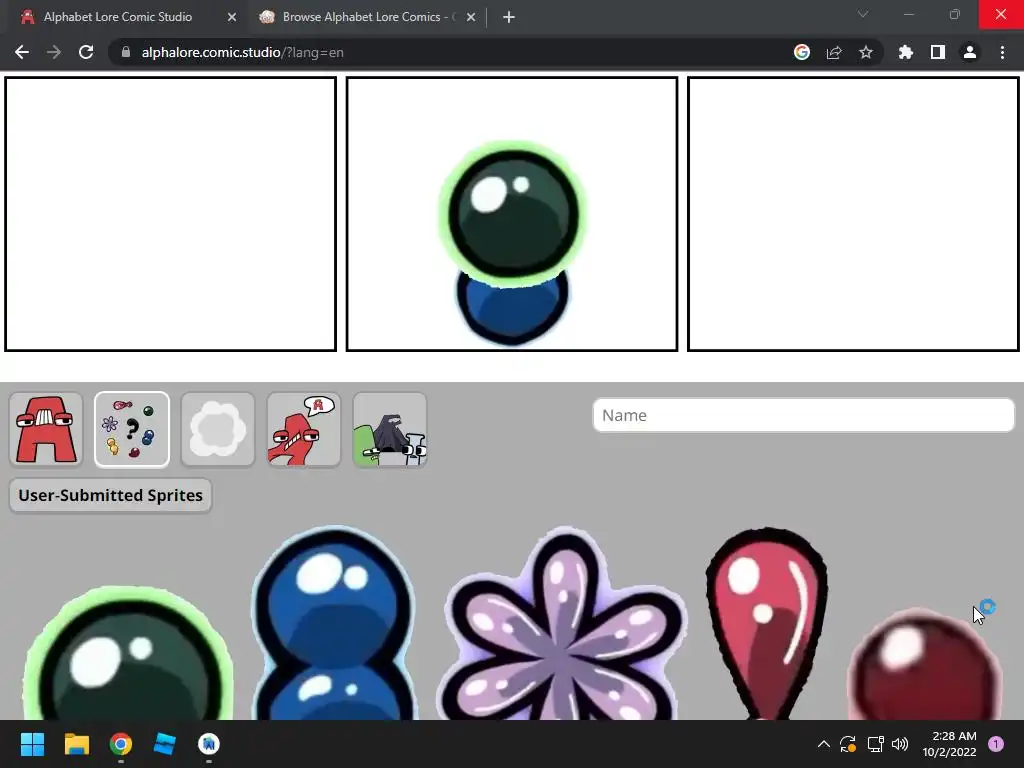Add the dark red blurry orb sprite
This screenshot has width=1024, height=768.
[924, 665]
